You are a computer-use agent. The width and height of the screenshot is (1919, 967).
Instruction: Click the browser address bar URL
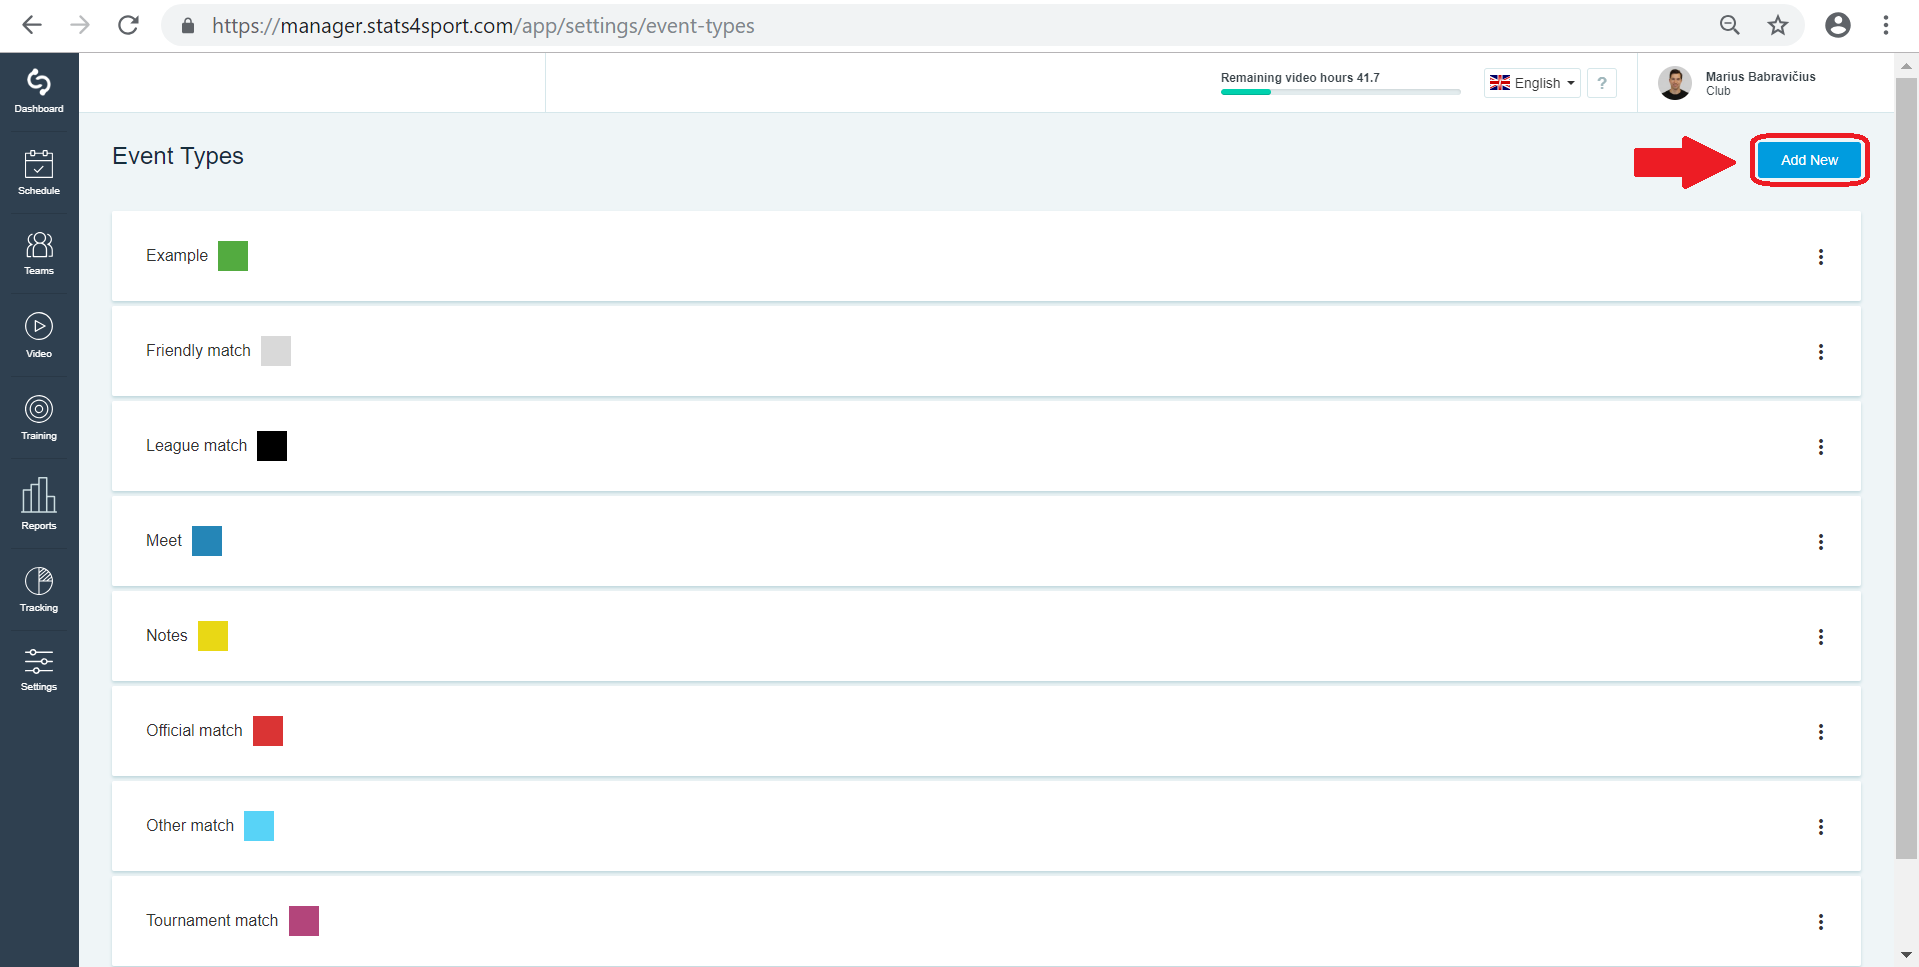[x=483, y=26]
